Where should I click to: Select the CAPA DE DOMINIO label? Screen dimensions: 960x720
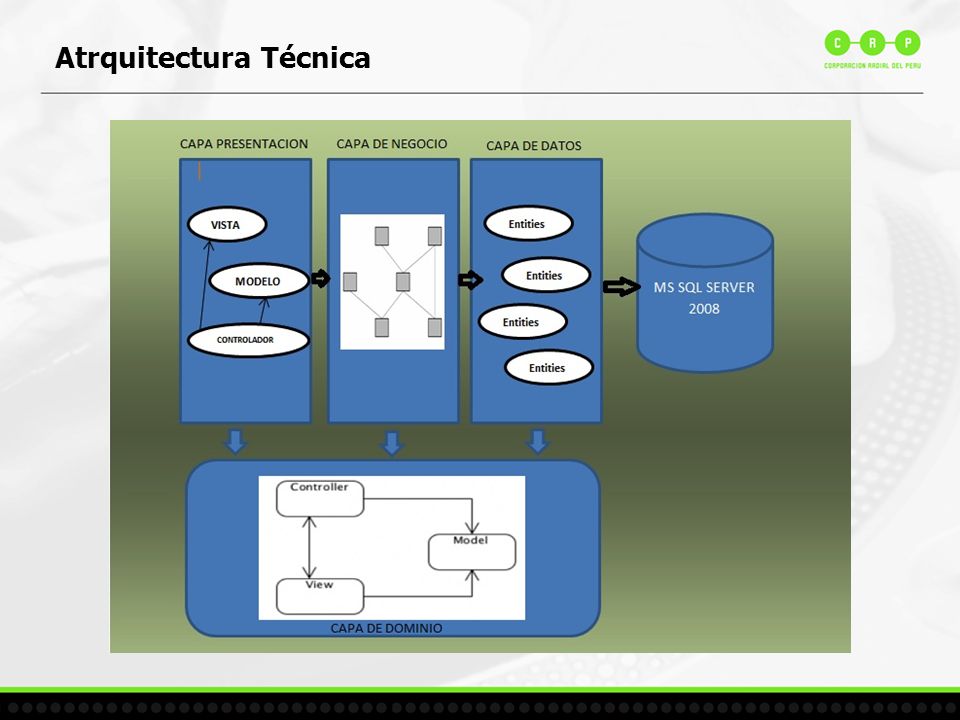[386, 628]
